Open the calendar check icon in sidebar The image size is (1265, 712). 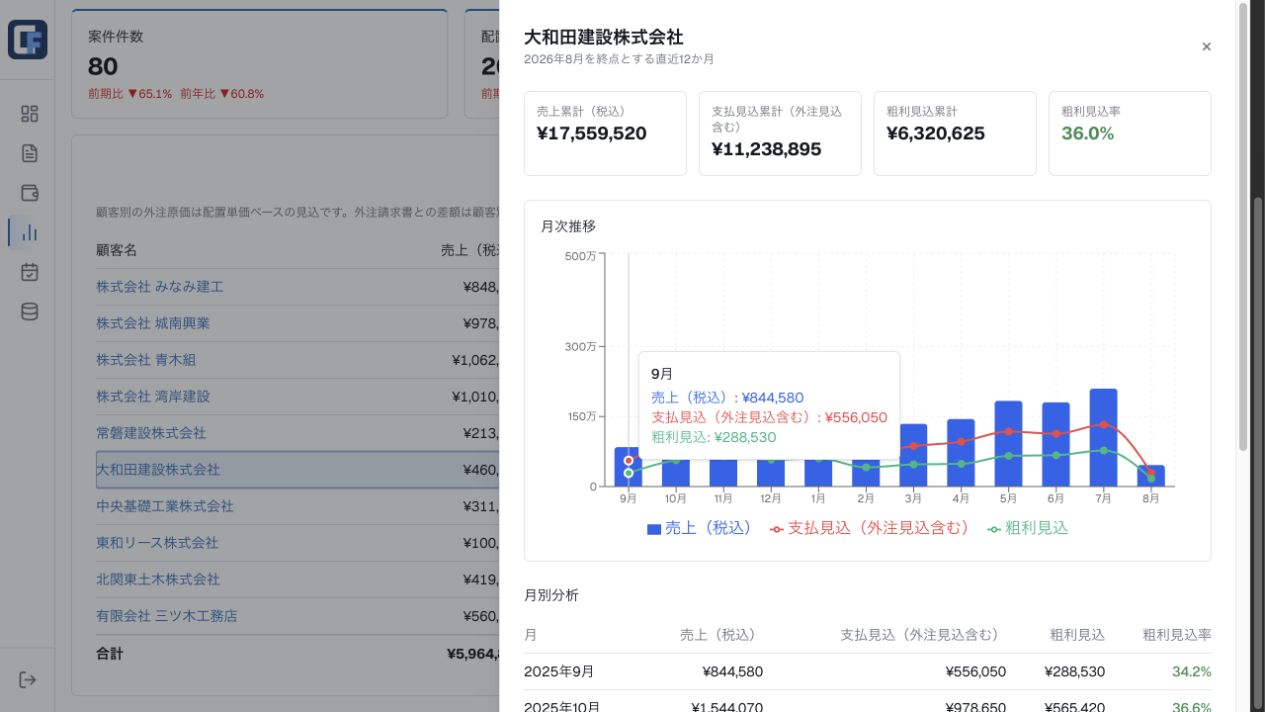[29, 272]
